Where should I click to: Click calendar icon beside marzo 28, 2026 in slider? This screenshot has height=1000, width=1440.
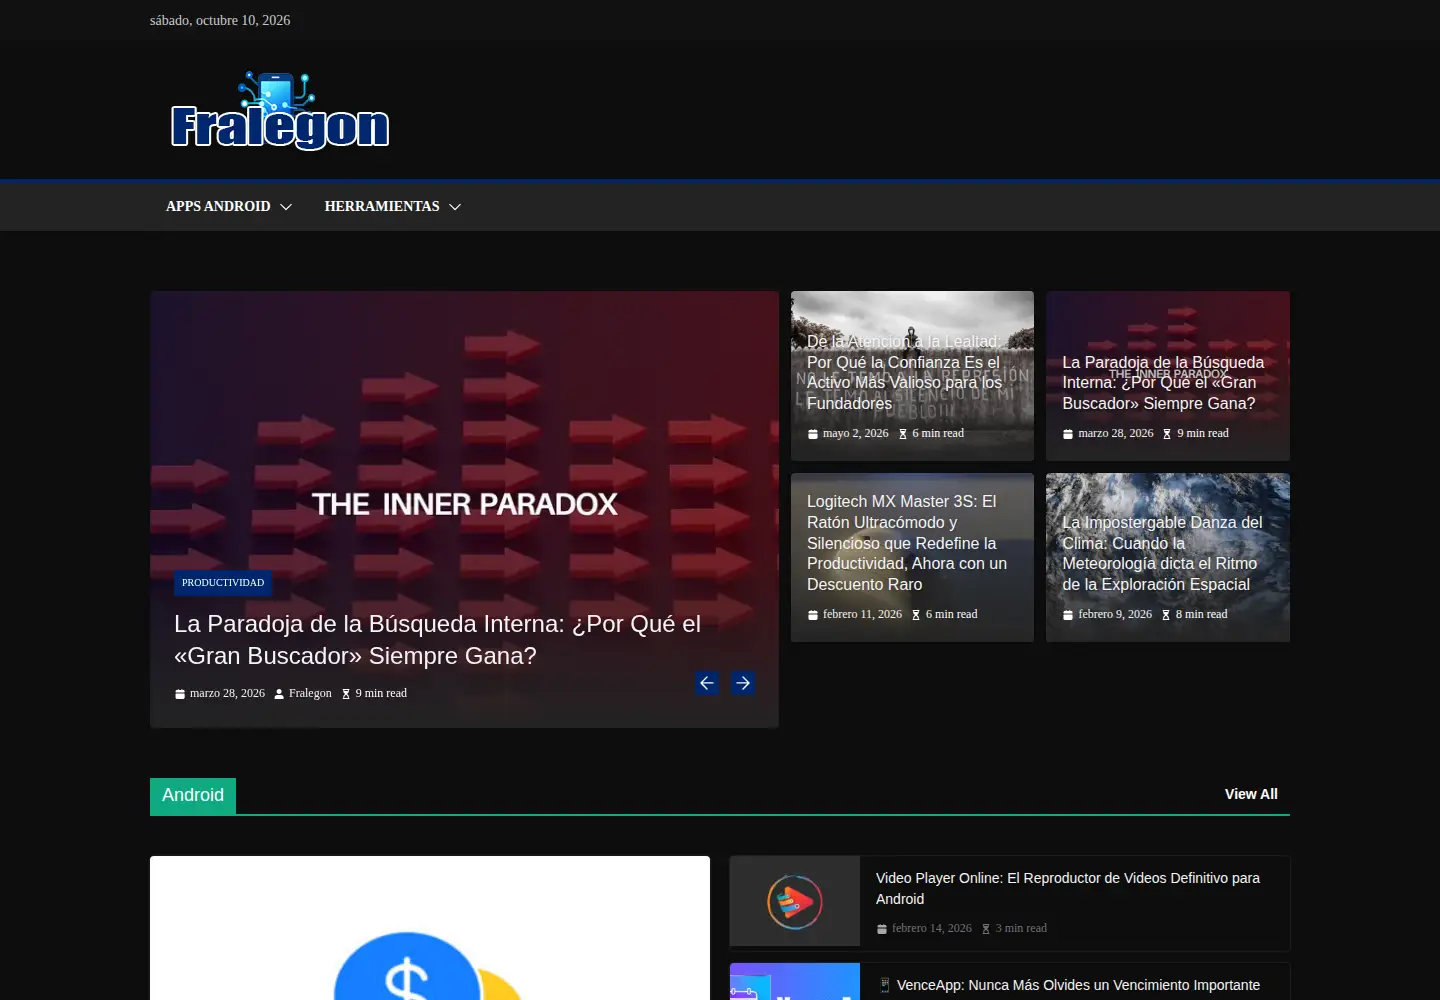(180, 694)
